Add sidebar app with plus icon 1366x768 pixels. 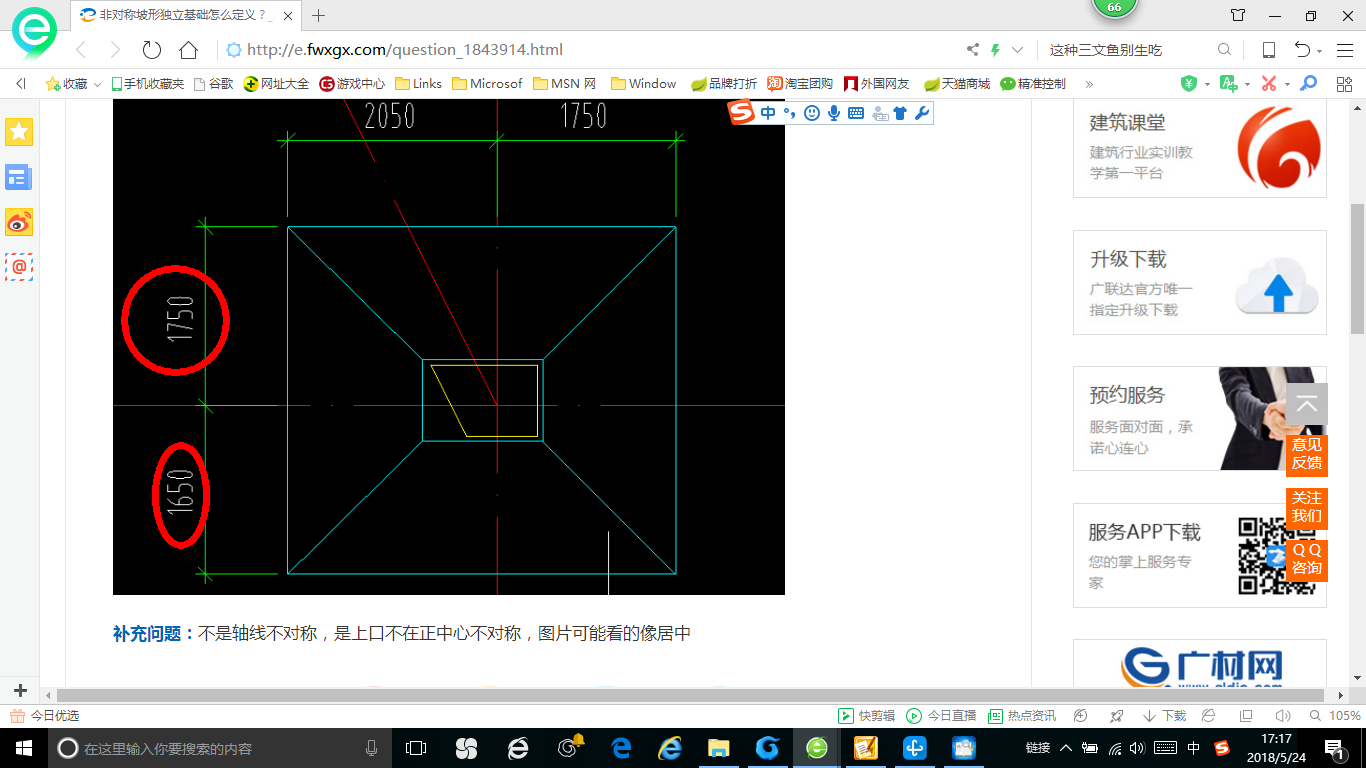point(20,691)
